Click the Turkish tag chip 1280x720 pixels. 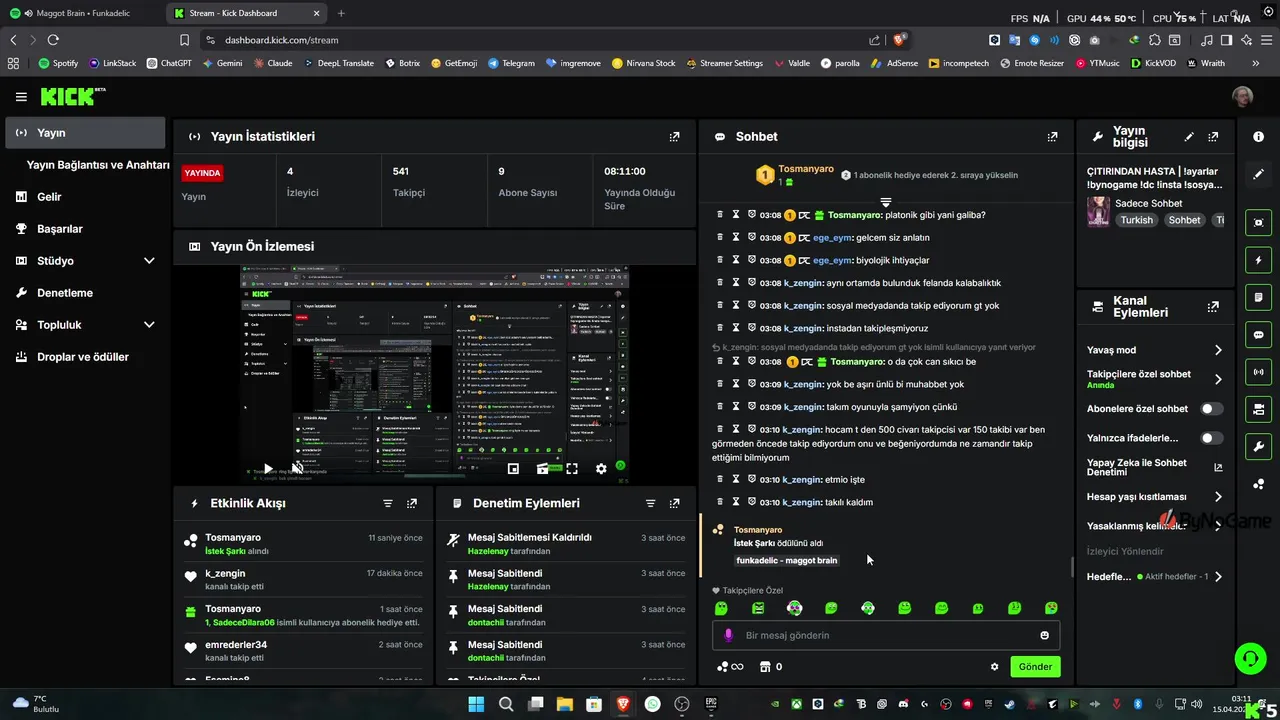[x=1136, y=220]
